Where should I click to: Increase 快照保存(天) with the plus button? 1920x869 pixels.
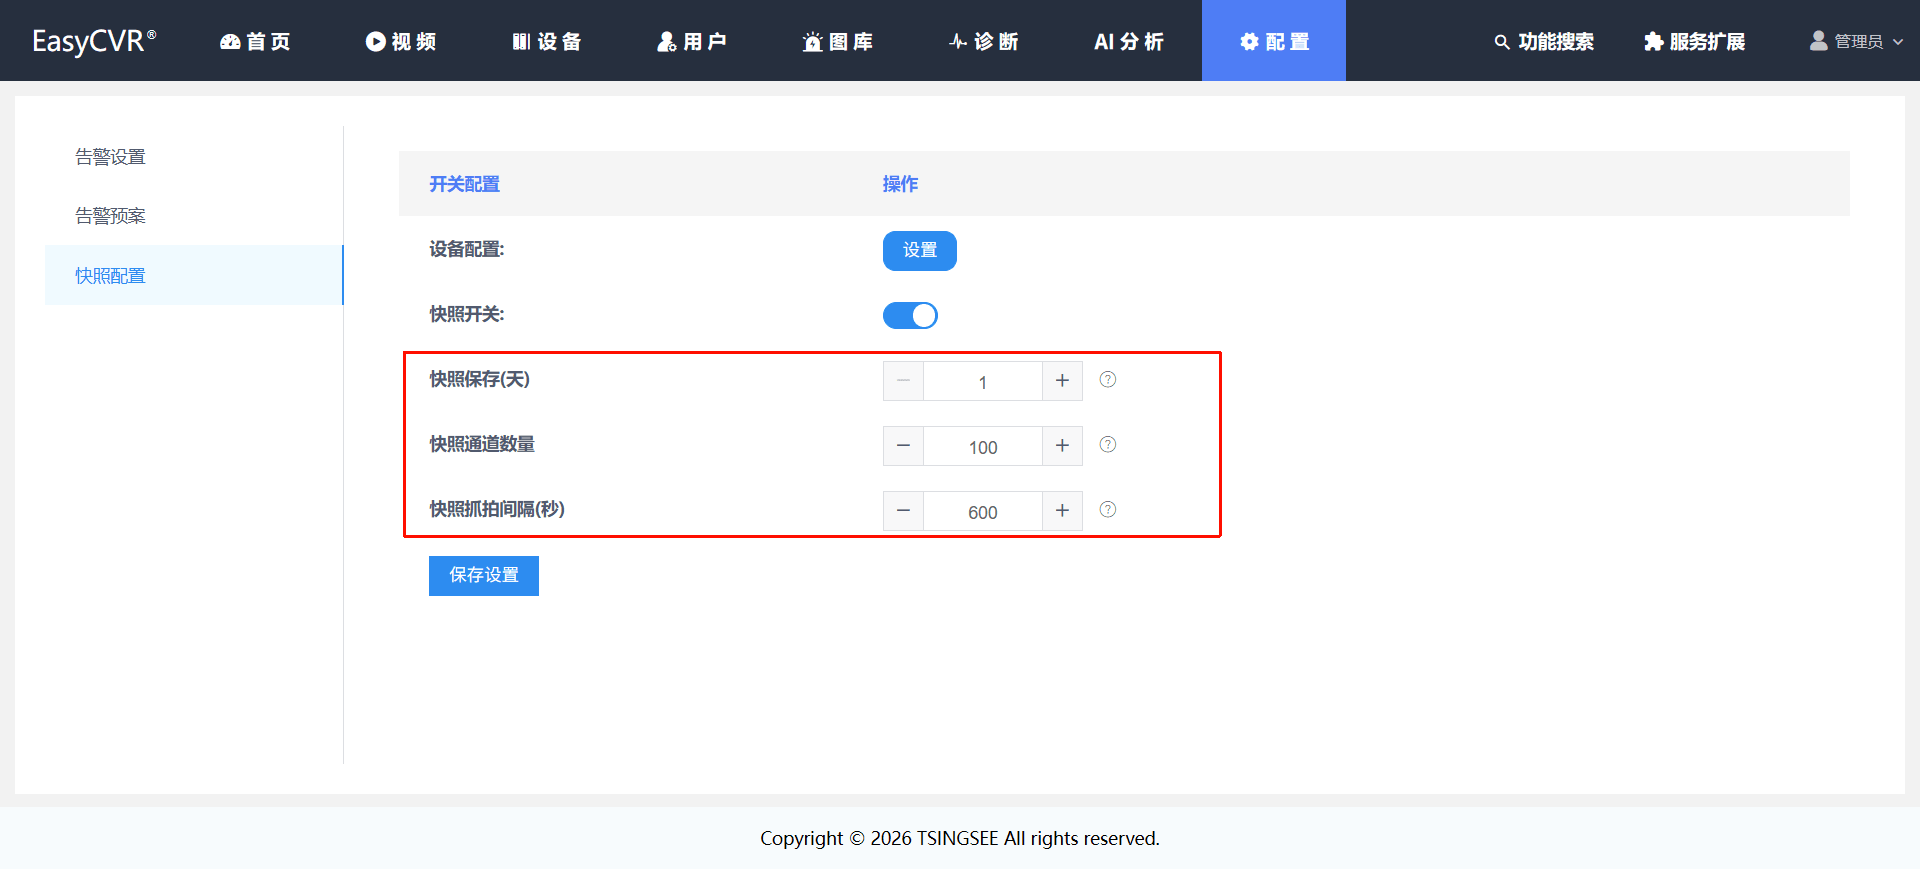[x=1062, y=381]
